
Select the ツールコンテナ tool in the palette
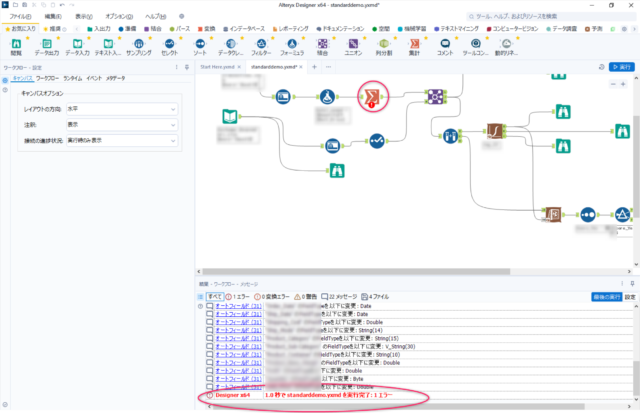pyautogui.click(x=476, y=47)
